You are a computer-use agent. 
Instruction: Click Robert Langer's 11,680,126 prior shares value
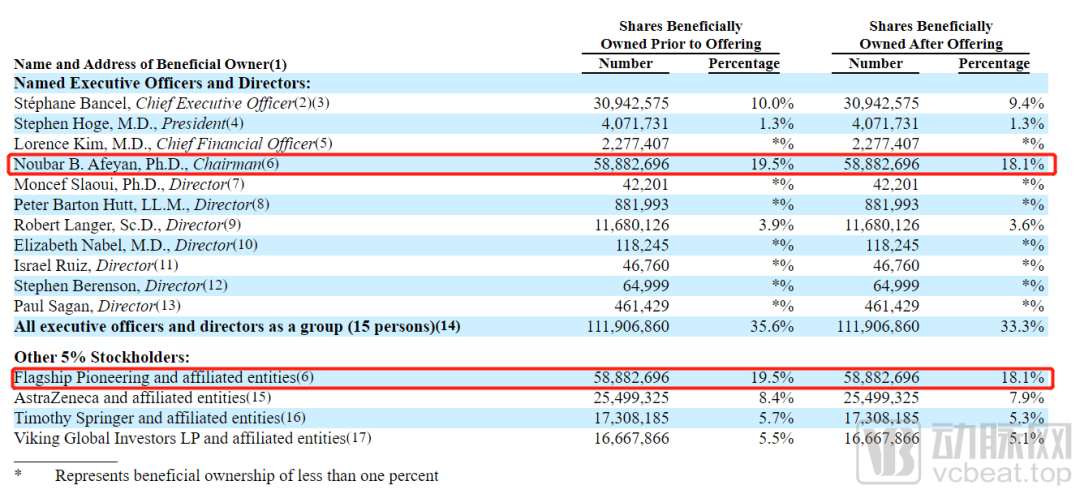(631, 226)
